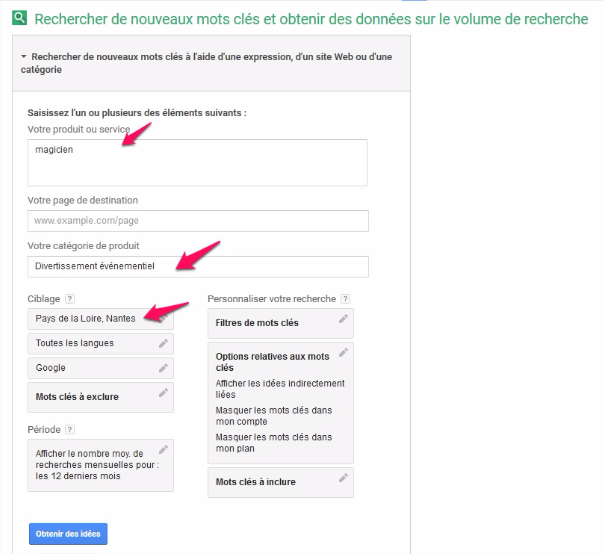Open 'Personnaliser votre recherche' help icon
The height and width of the screenshot is (554, 603).
(345, 299)
